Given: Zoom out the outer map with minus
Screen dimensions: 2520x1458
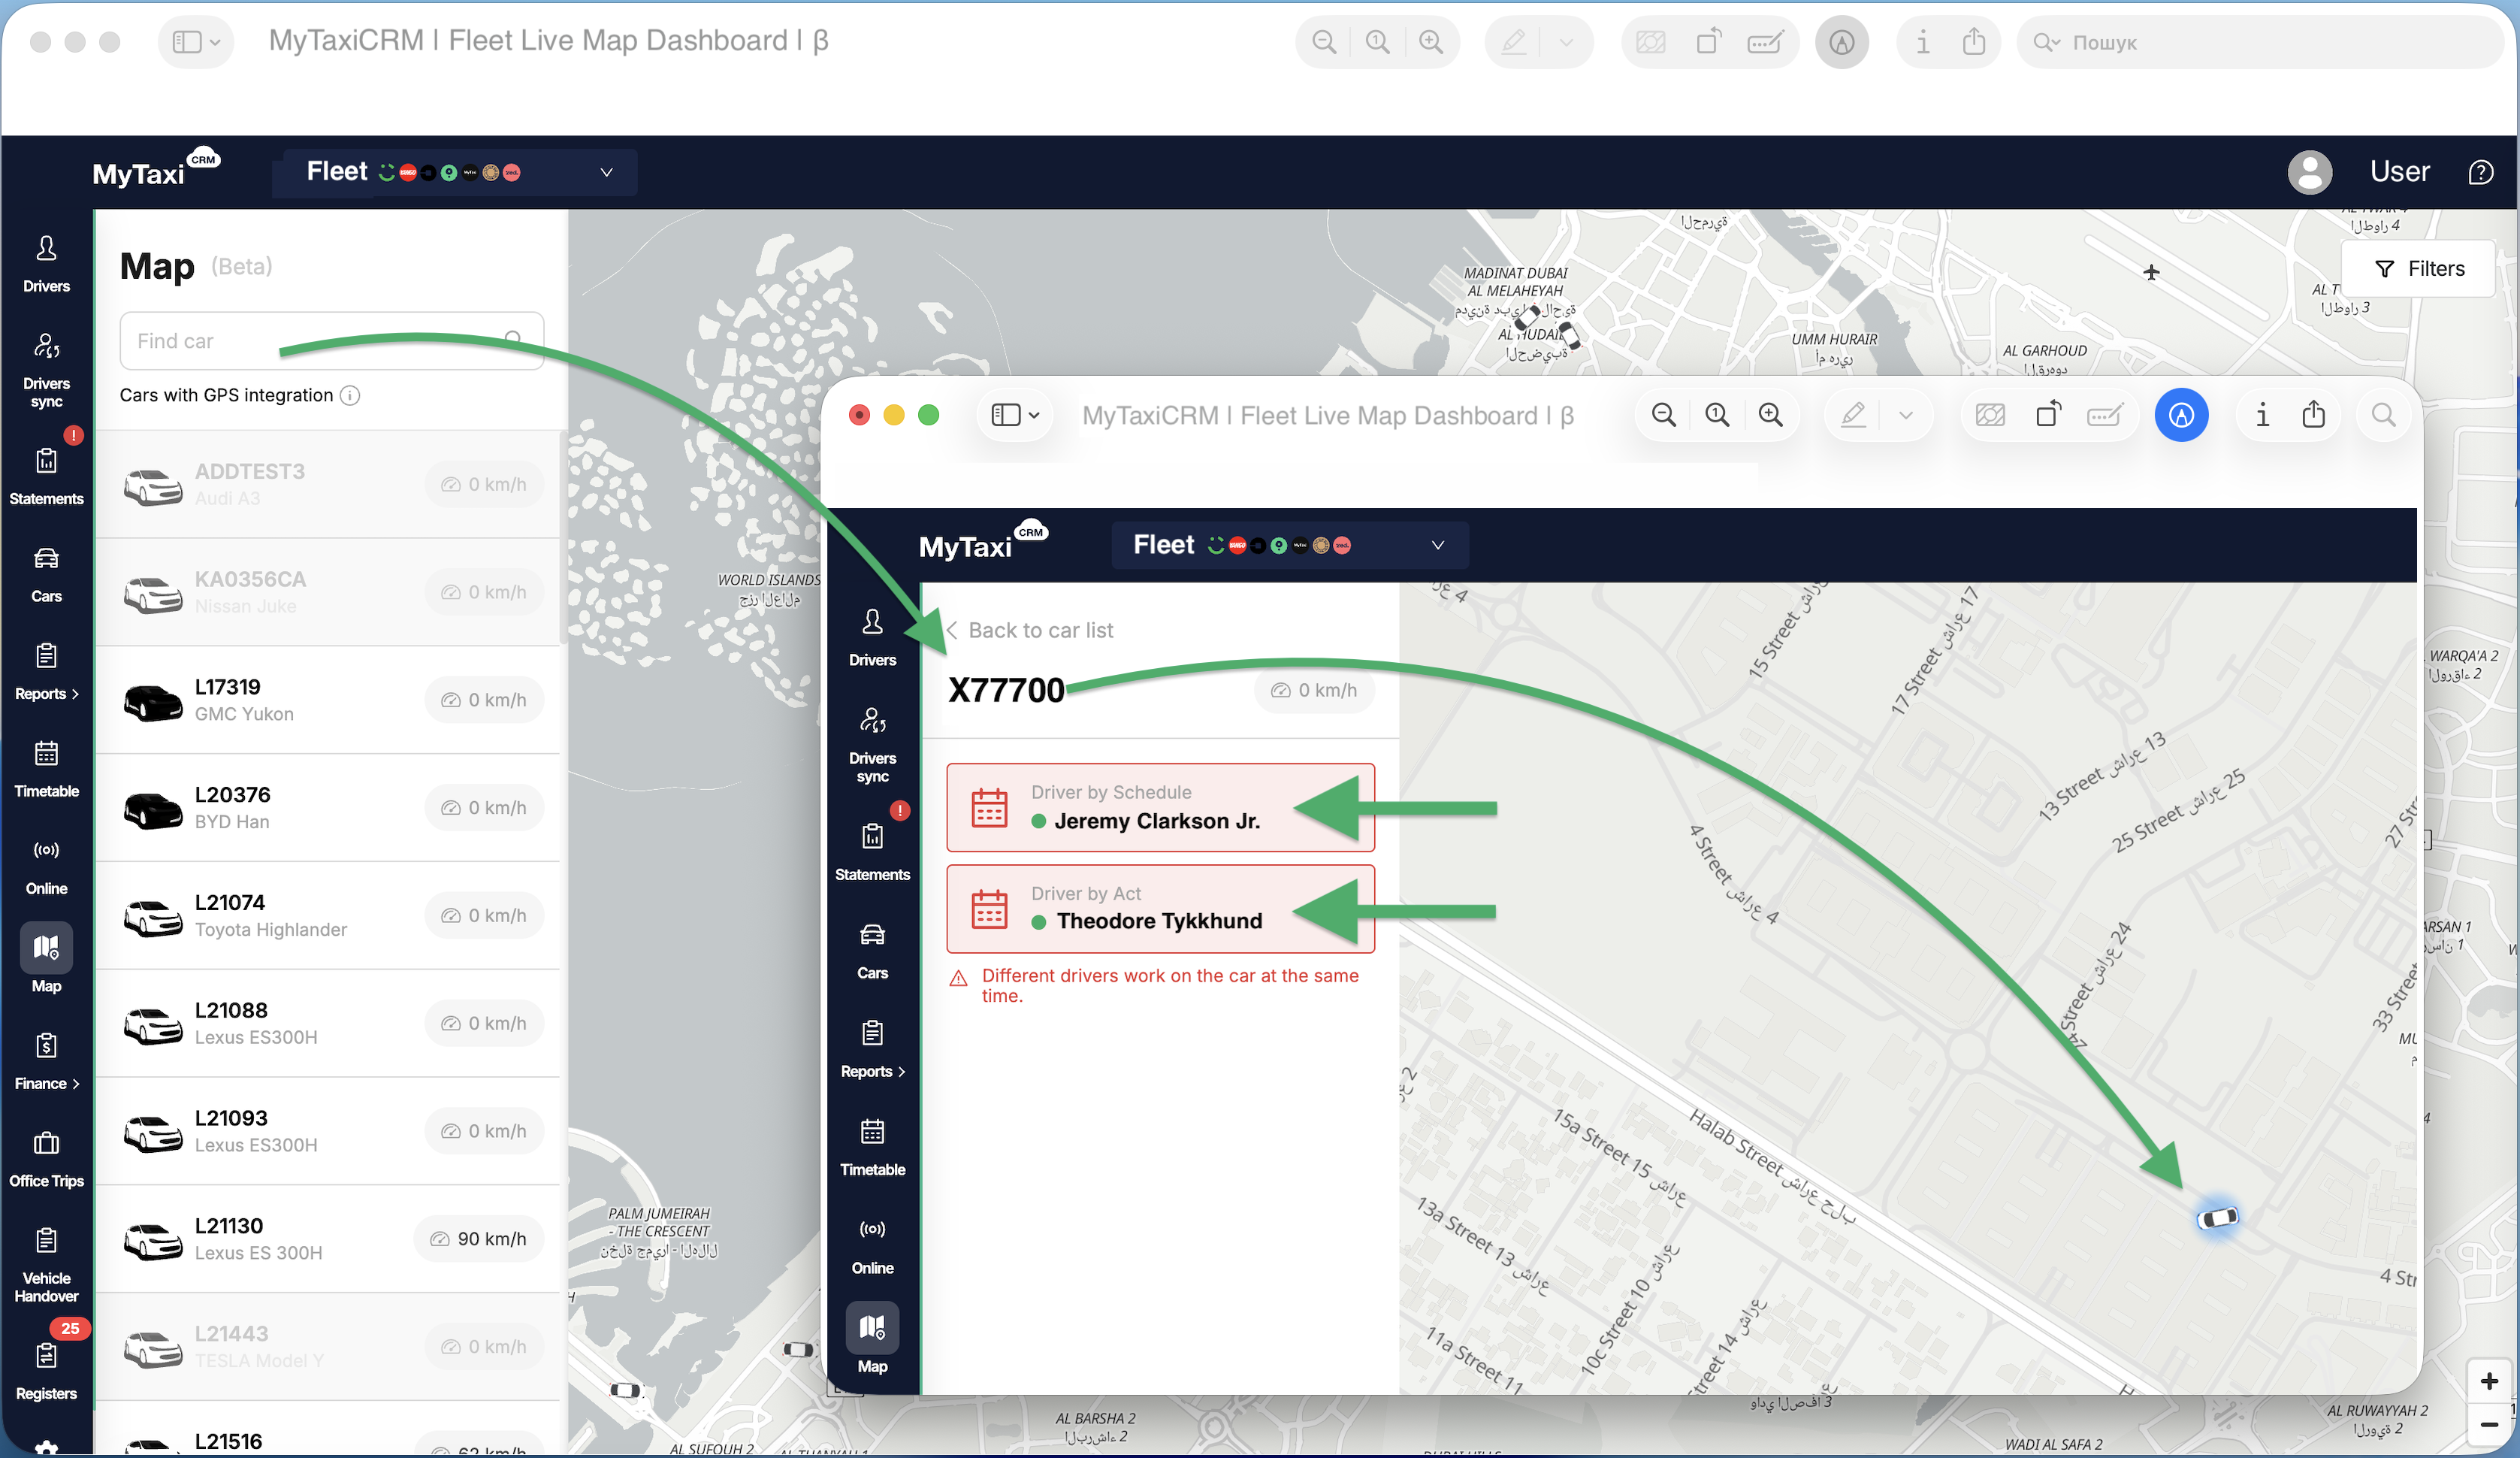Looking at the screenshot, I should [x=2489, y=1424].
